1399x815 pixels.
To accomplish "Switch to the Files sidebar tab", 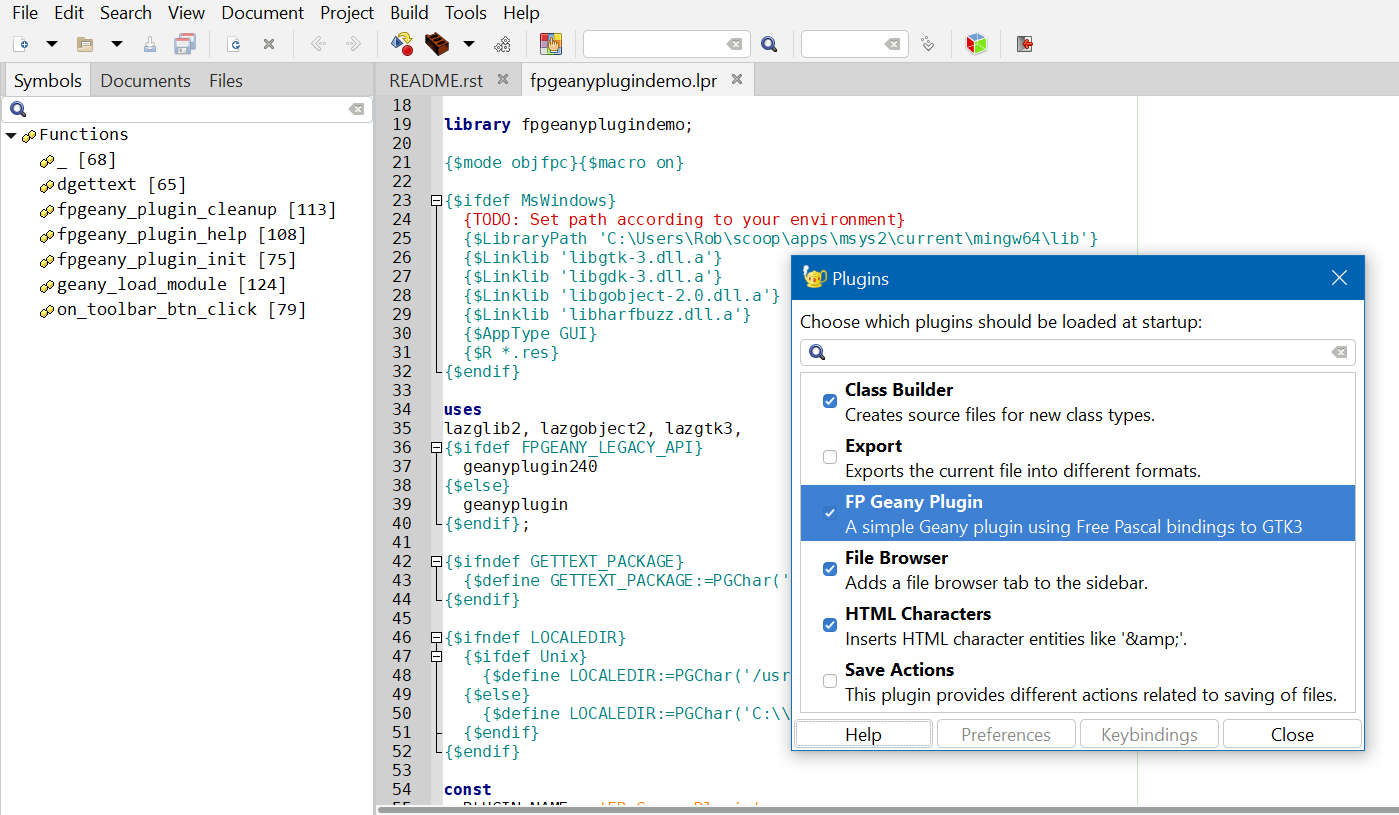I will tap(226, 81).
